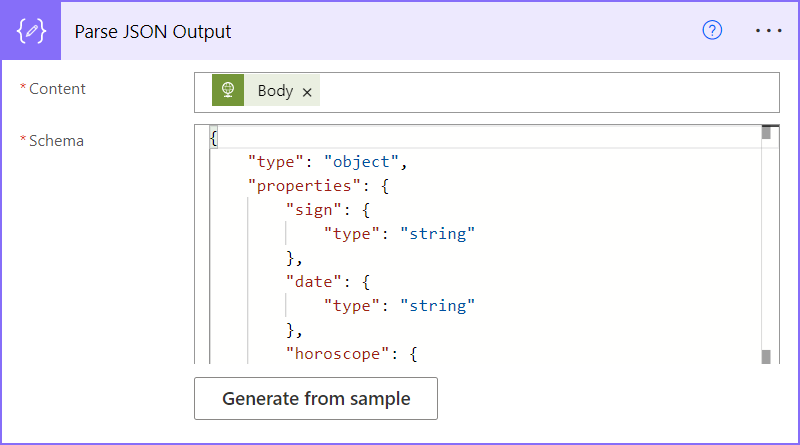Click the Schema field label
This screenshot has height=445, width=800.
(56, 141)
